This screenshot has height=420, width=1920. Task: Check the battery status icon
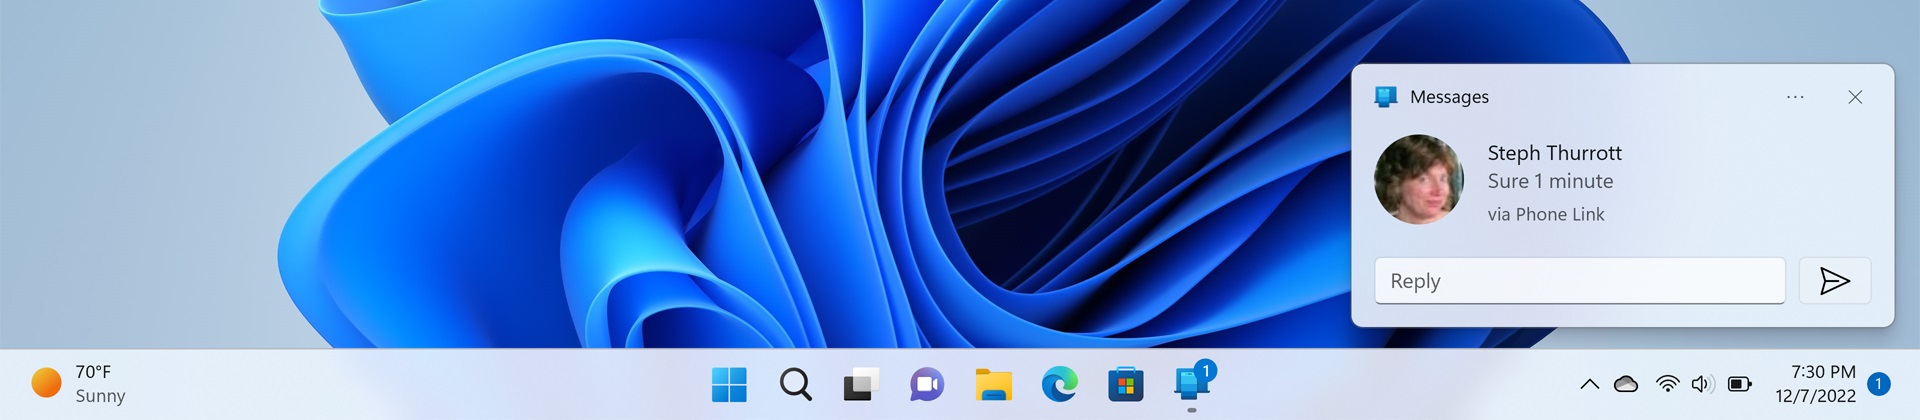point(1740,385)
